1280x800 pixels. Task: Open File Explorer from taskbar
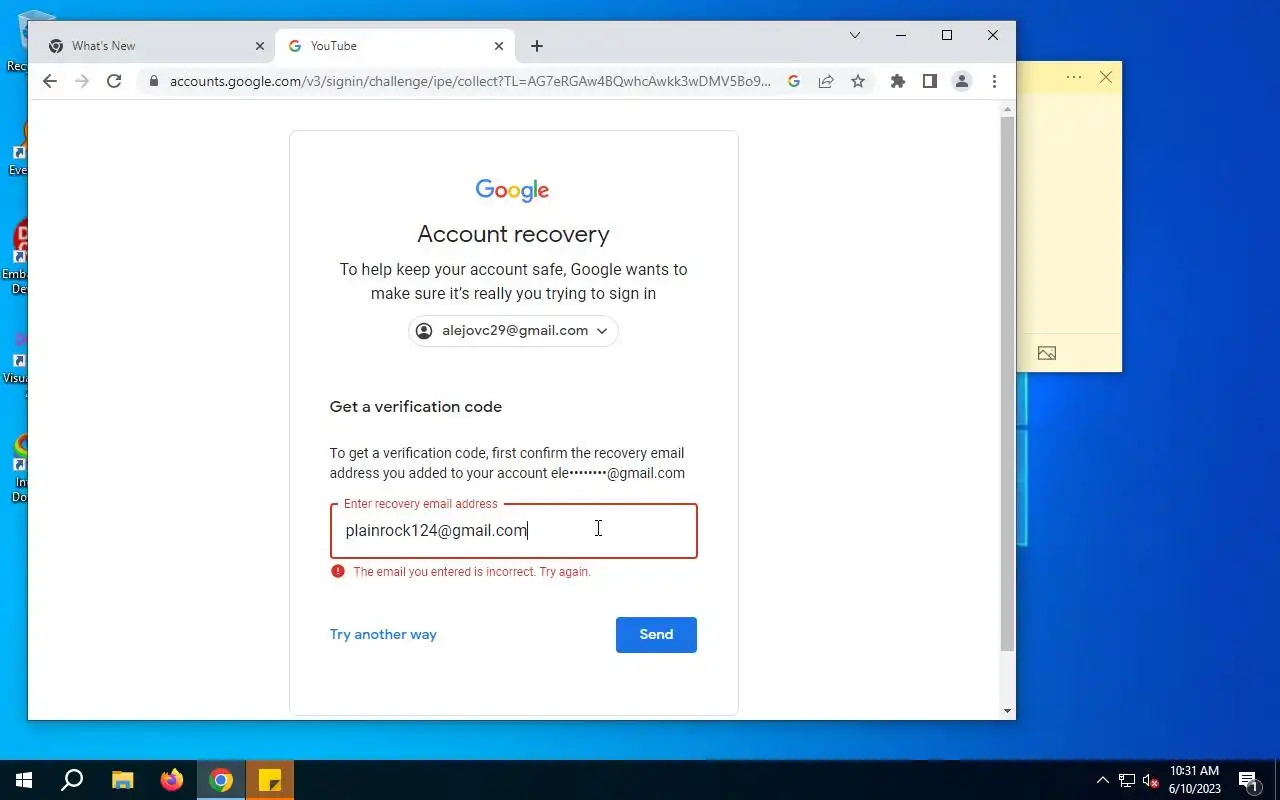(122, 780)
